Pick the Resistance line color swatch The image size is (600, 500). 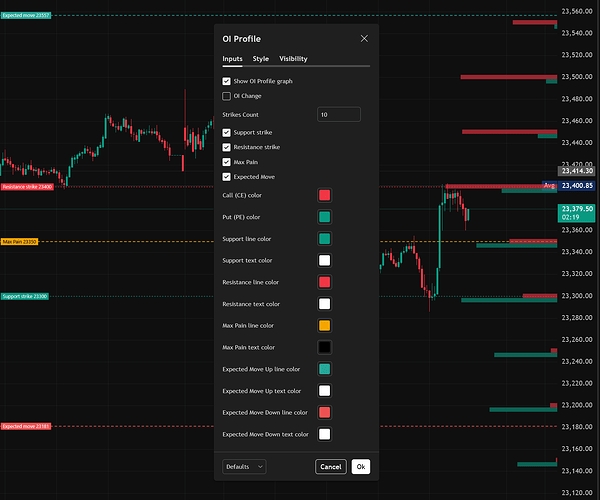(x=324, y=282)
